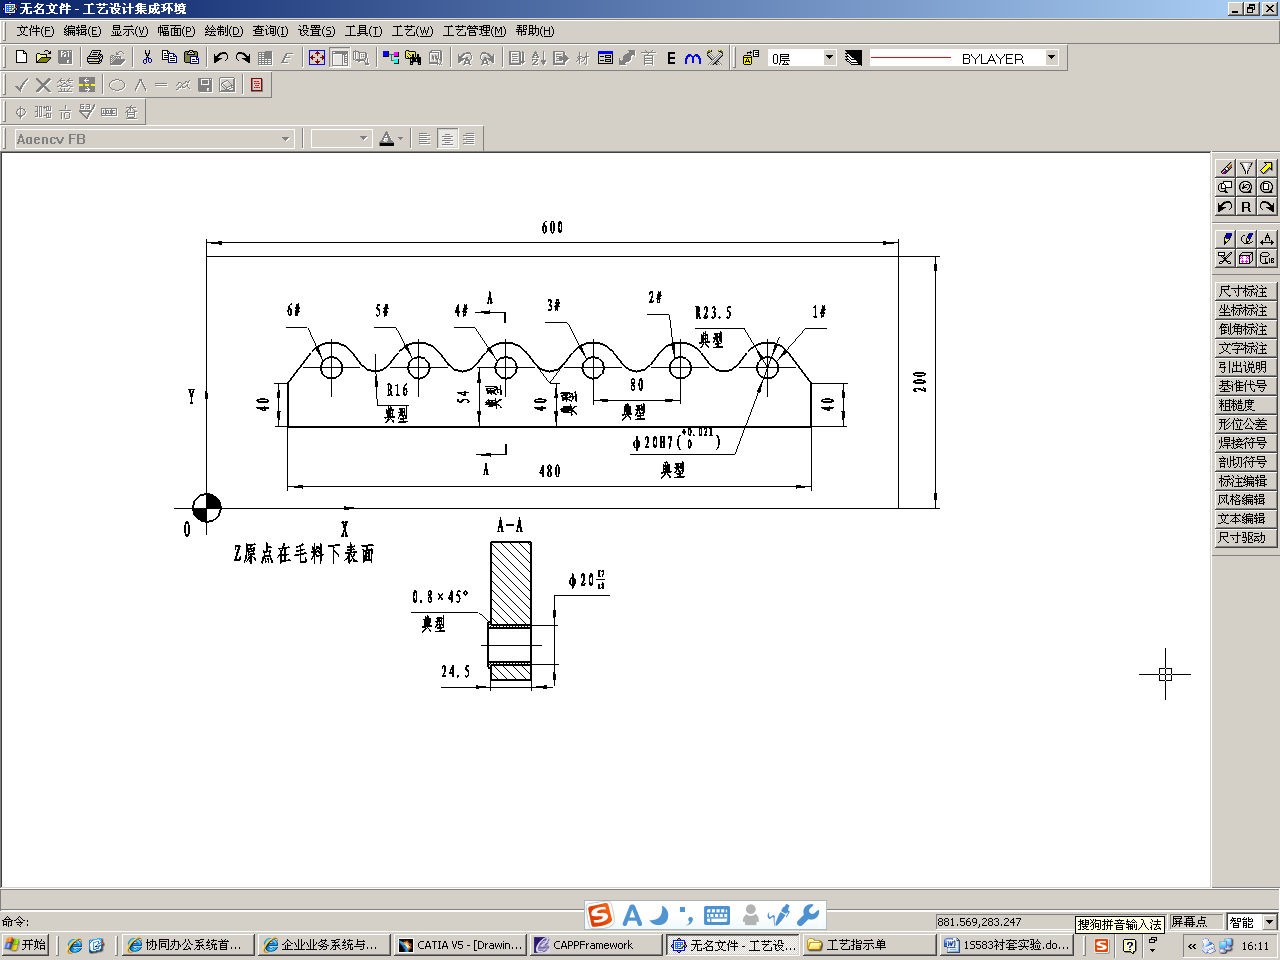
Task: Click the pink 3D box icon in right panel
Action: pos(1246,258)
